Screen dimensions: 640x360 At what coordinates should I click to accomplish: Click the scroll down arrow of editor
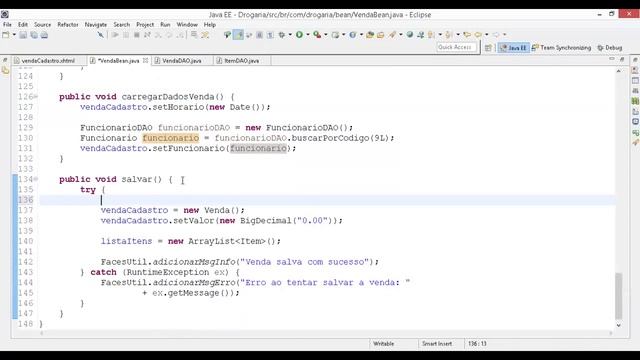pyautogui.click(x=619, y=325)
